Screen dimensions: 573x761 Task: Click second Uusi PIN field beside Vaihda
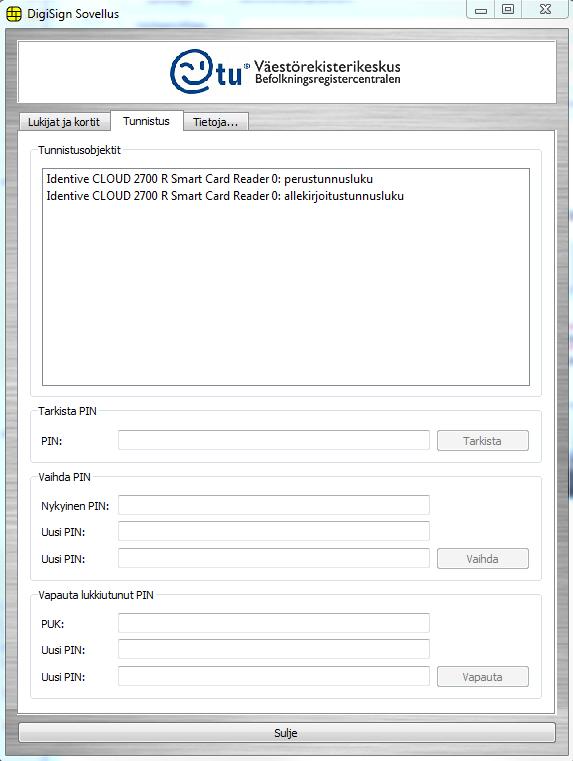274,559
